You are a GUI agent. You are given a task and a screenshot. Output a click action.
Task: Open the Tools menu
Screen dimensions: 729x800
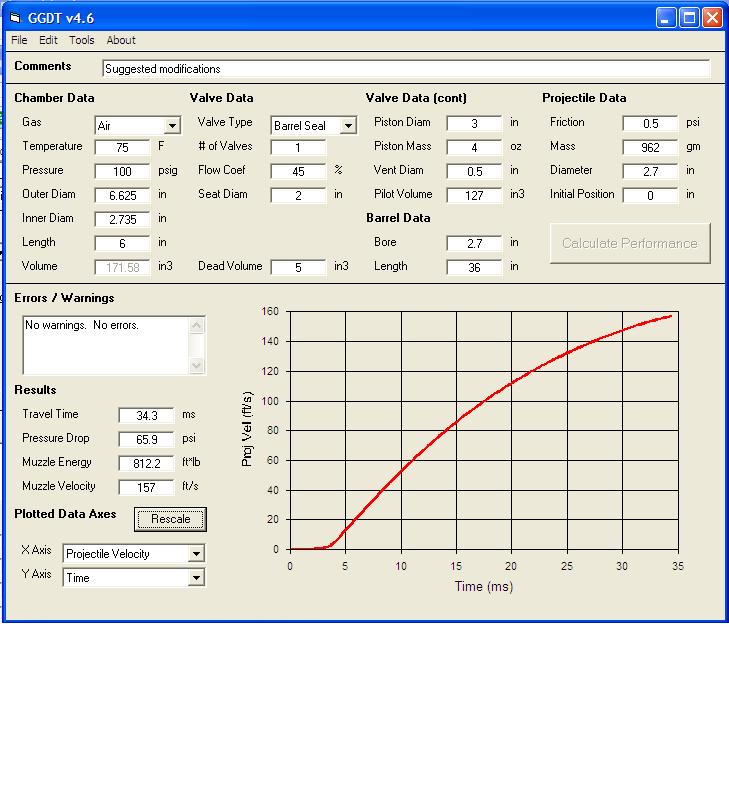tap(82, 40)
